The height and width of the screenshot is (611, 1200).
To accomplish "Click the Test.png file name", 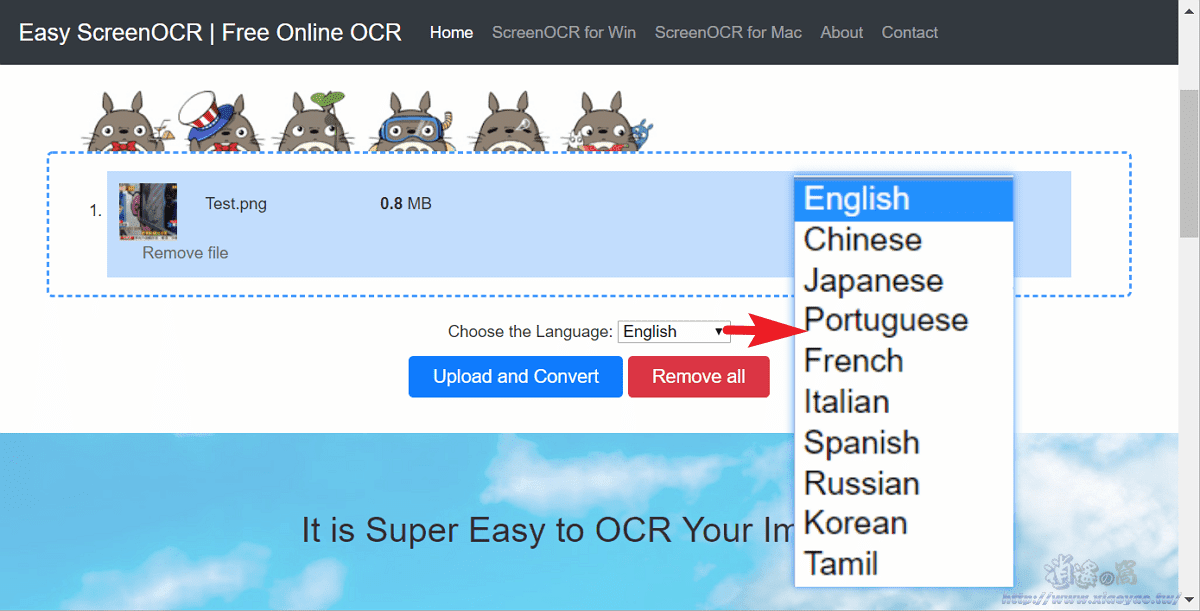I will [x=236, y=204].
